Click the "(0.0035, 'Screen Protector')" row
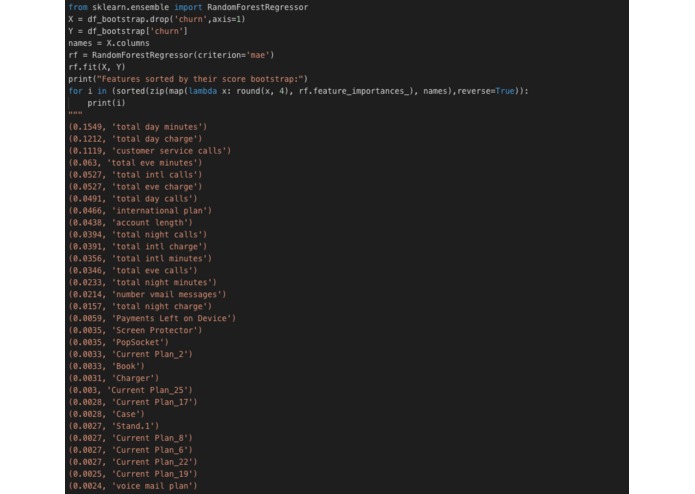The height and width of the screenshot is (494, 695). click(x=135, y=330)
